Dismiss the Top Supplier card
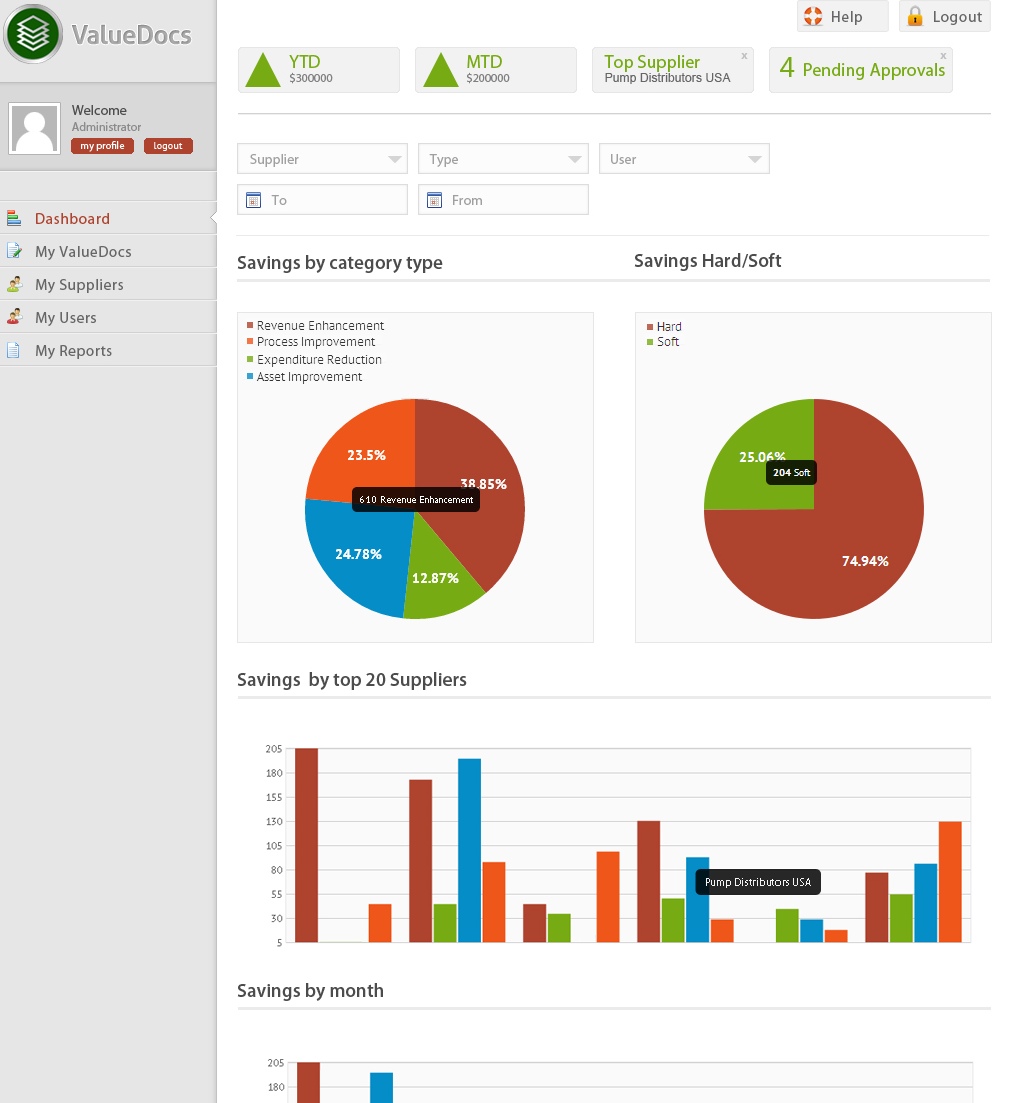The image size is (1011, 1103). 744,56
